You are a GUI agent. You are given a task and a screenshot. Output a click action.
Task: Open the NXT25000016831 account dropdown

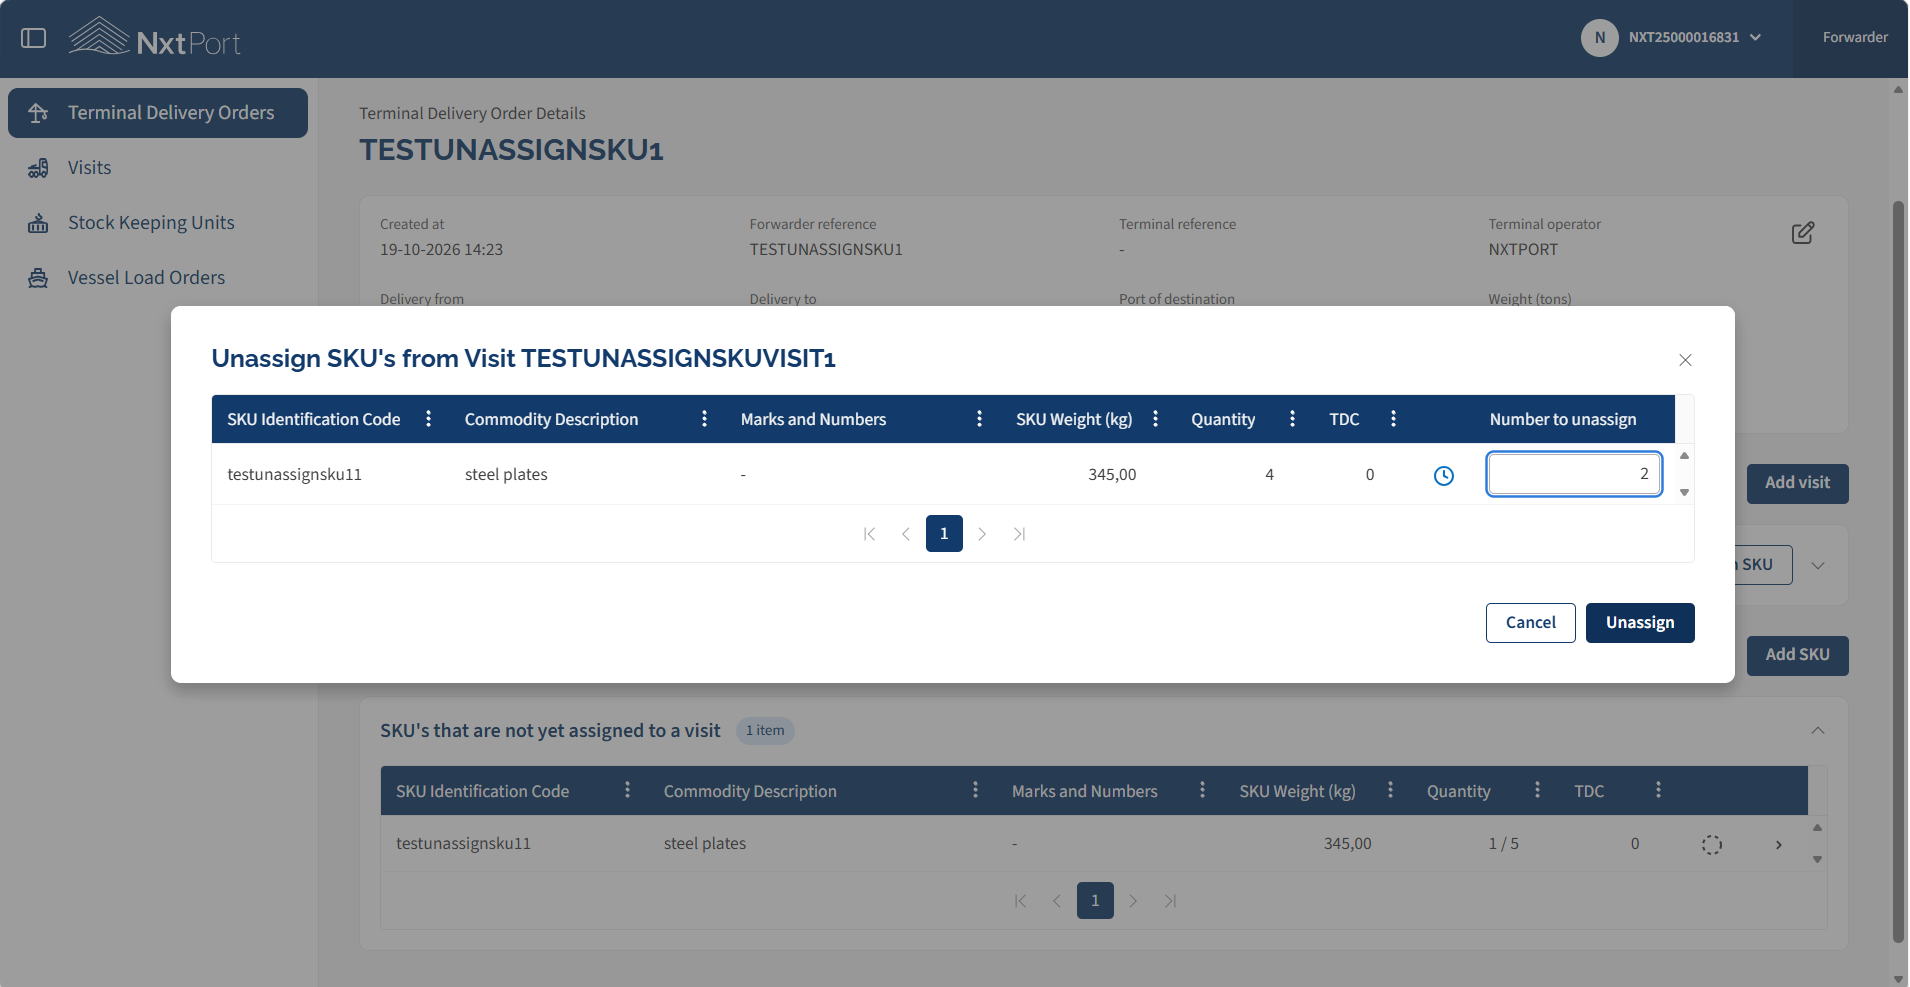point(1694,37)
